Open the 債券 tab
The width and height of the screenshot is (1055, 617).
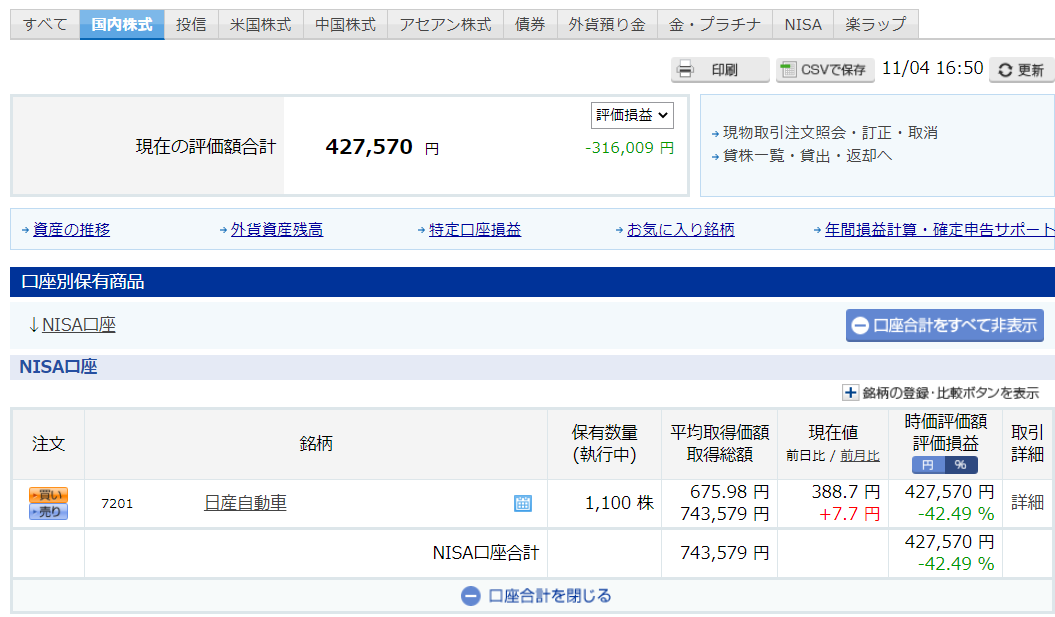click(x=530, y=25)
